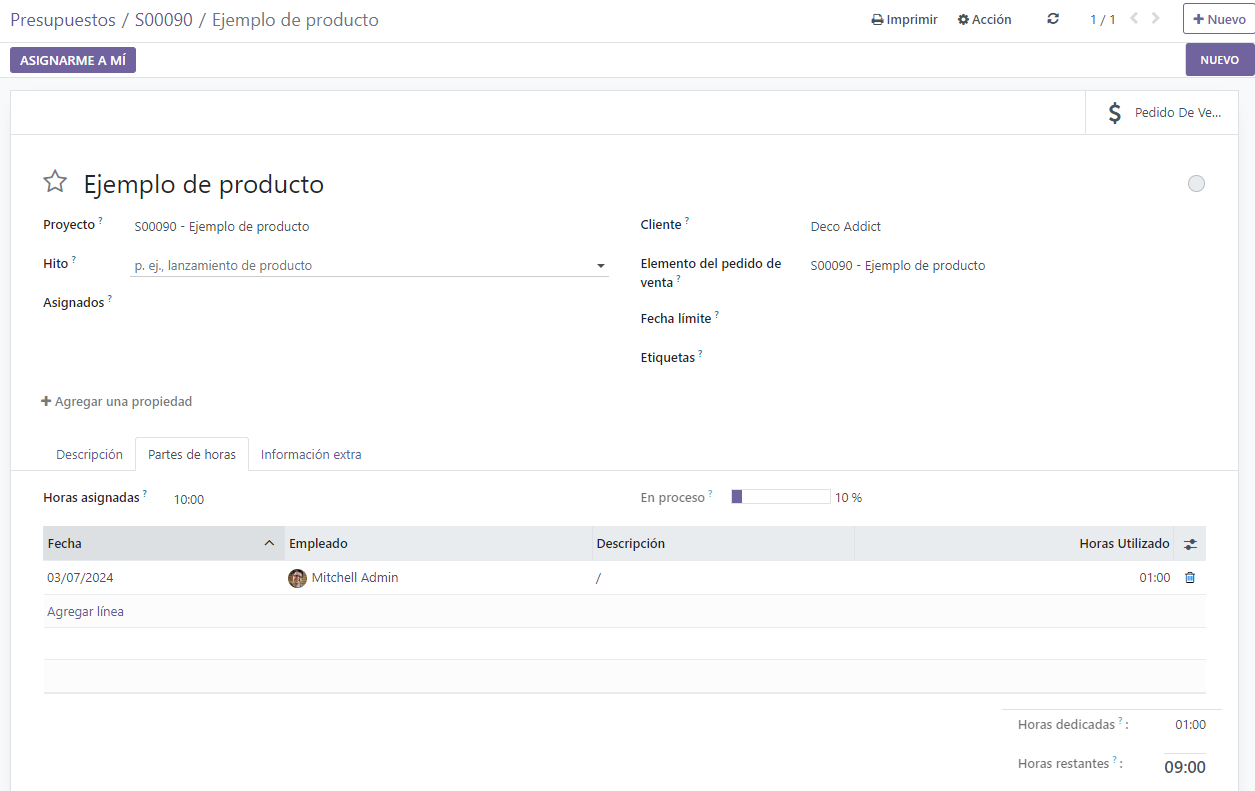1255x791 pixels.
Task: Click the plus to add a property
Action: click(x=46, y=401)
